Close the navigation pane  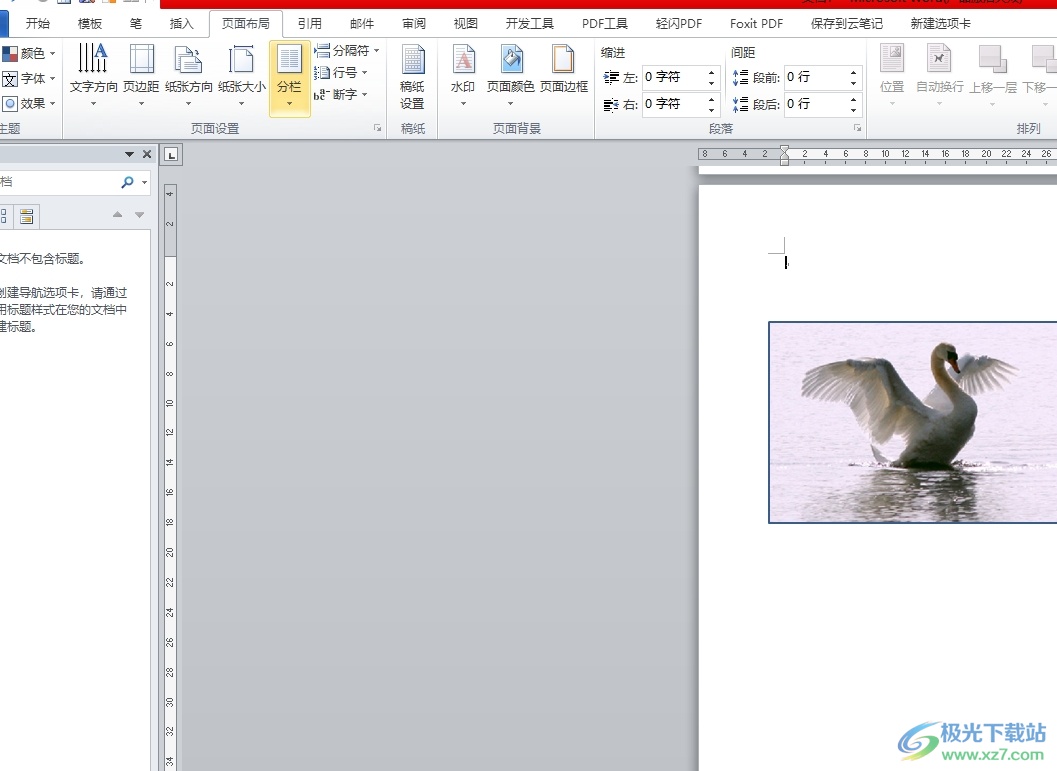(147, 154)
